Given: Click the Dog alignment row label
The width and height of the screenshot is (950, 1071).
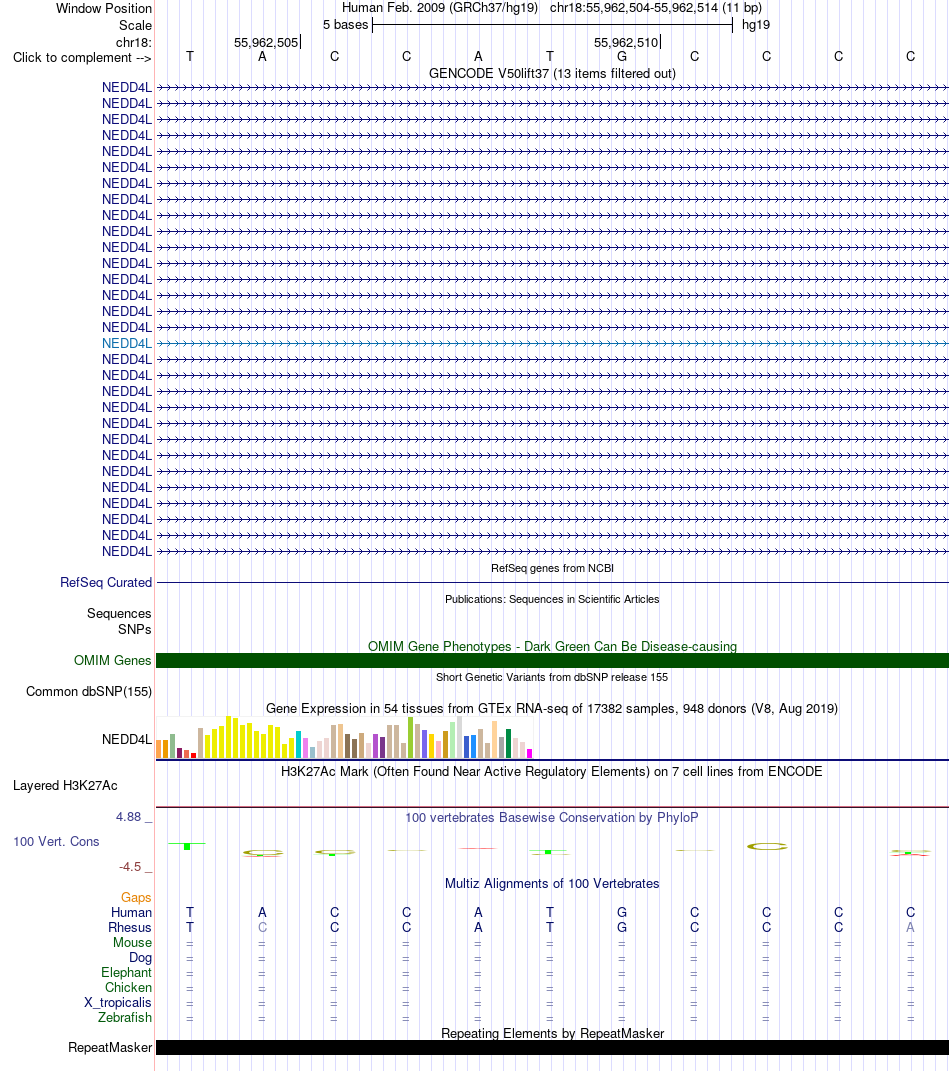Looking at the screenshot, I should (x=140, y=958).
